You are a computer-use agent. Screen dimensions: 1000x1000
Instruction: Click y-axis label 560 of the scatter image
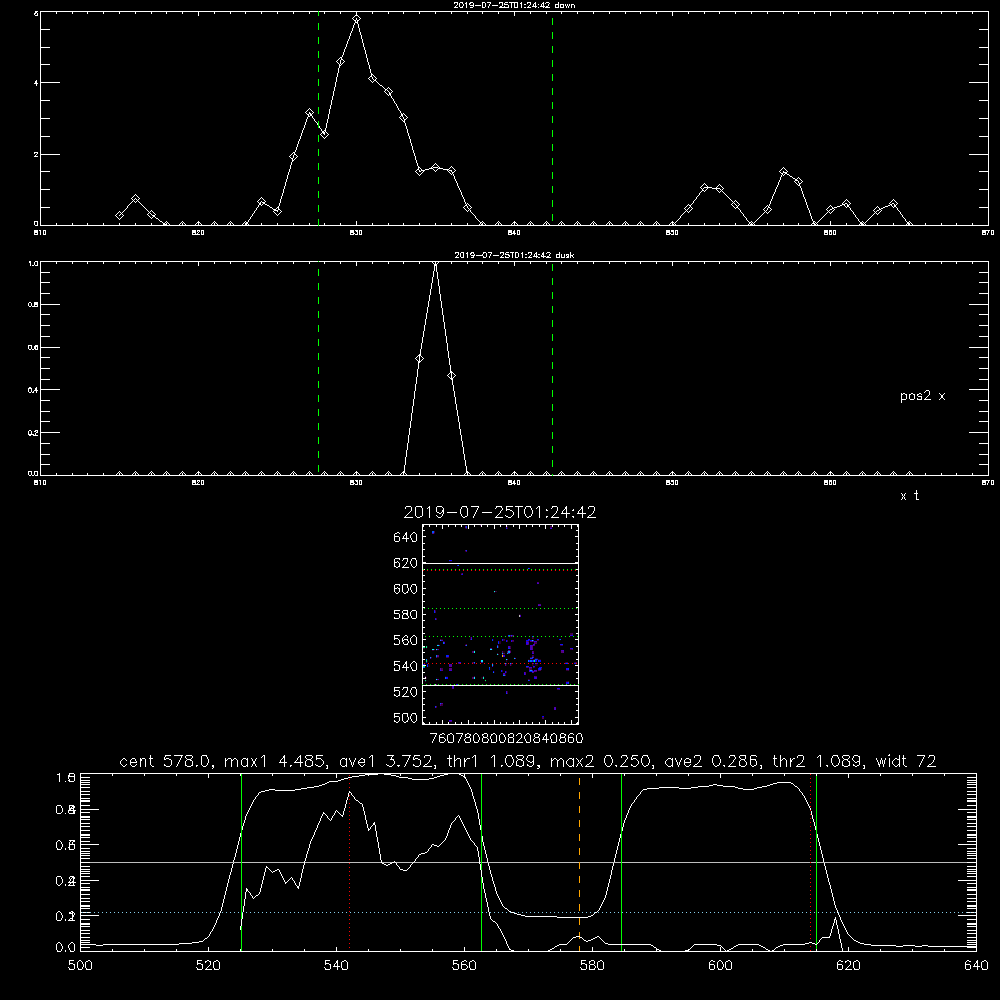click(406, 640)
